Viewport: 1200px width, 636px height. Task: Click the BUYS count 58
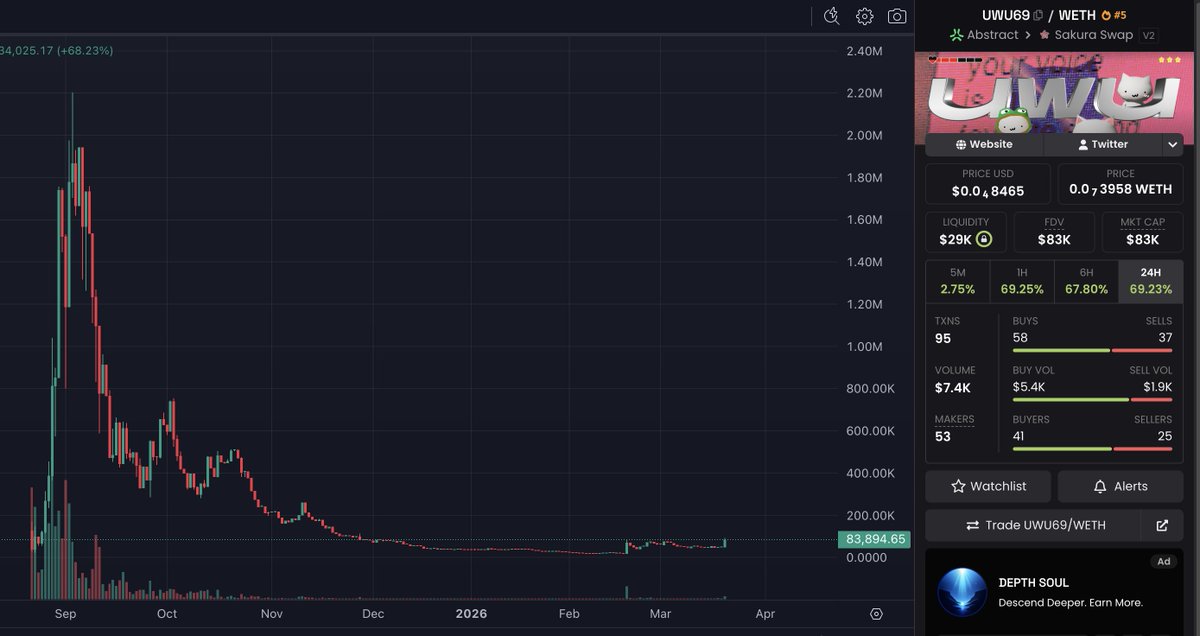1020,338
